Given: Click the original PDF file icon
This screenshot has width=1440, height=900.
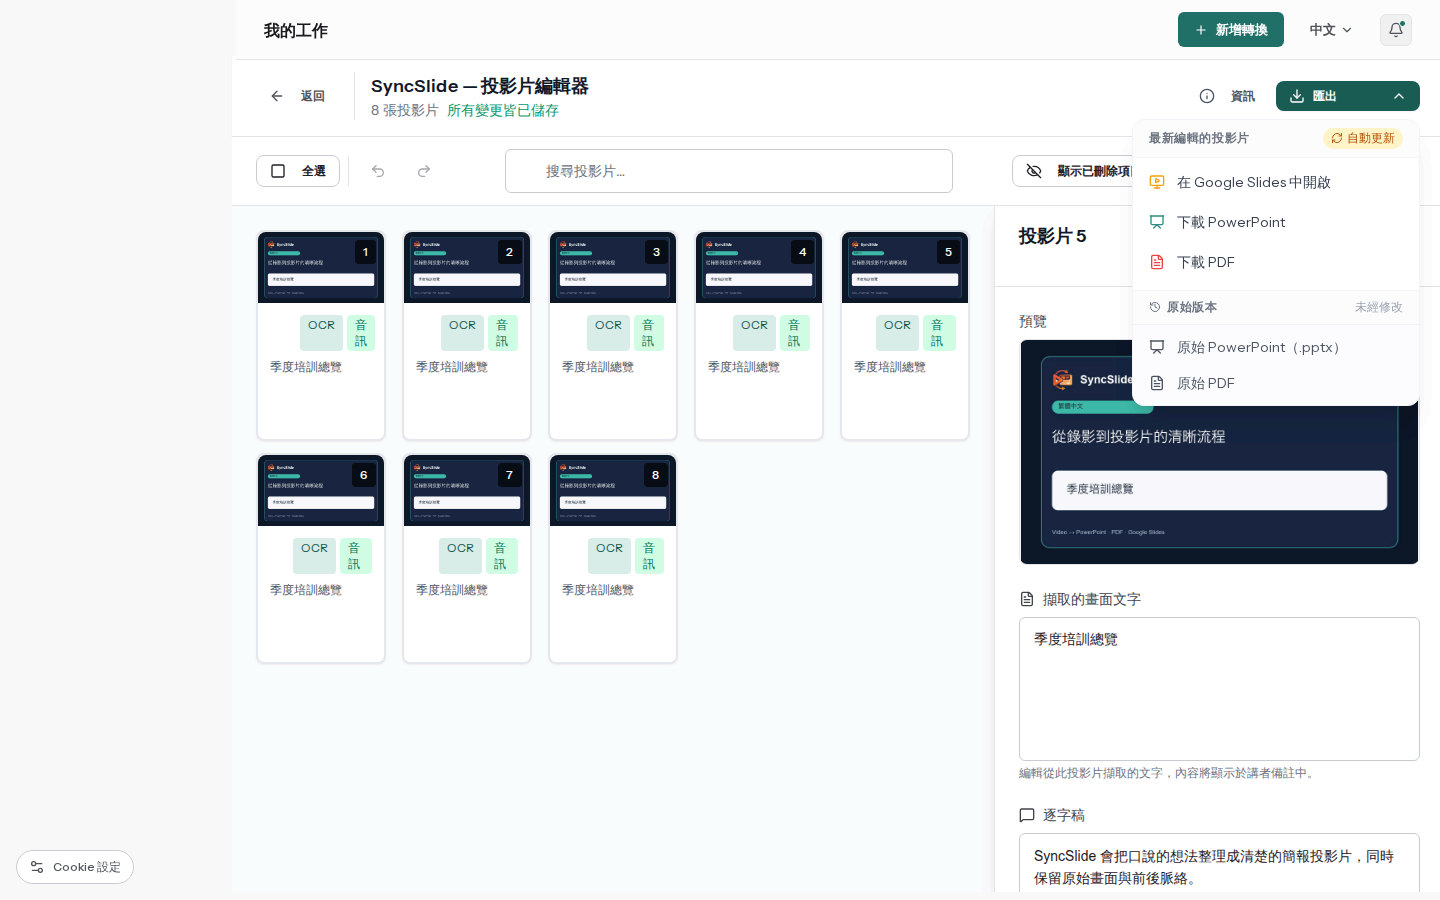Looking at the screenshot, I should pyautogui.click(x=1157, y=383).
